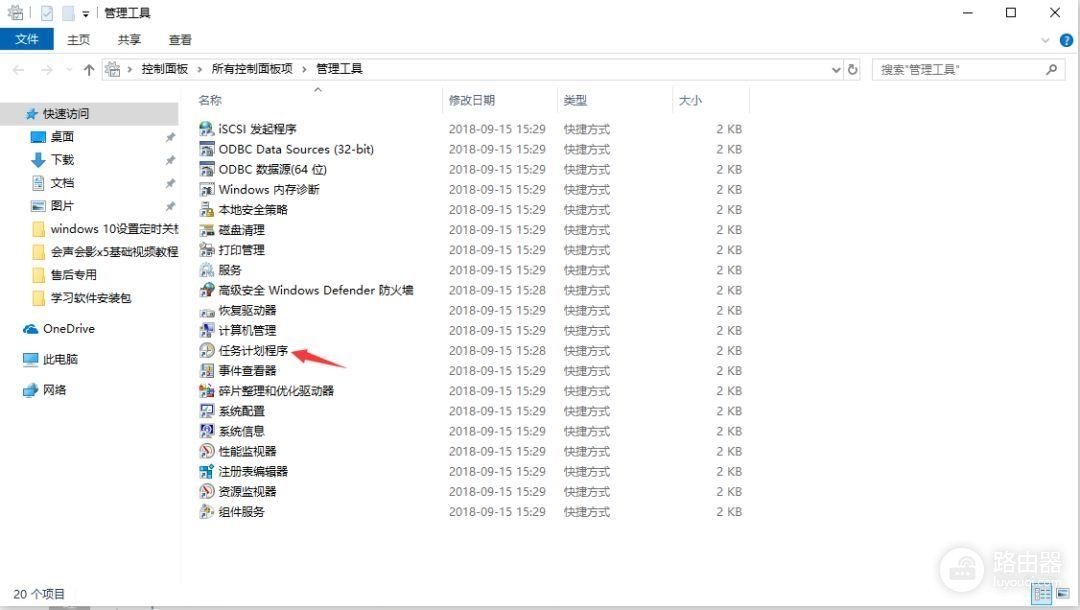Select 网络 in the navigation pane
This screenshot has height=610, width=1080.
[45, 390]
